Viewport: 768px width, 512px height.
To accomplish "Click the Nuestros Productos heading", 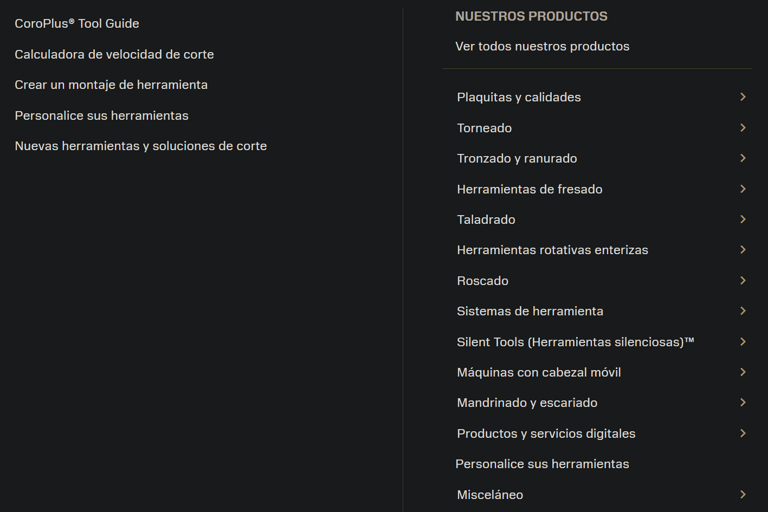I will click(x=531, y=16).
